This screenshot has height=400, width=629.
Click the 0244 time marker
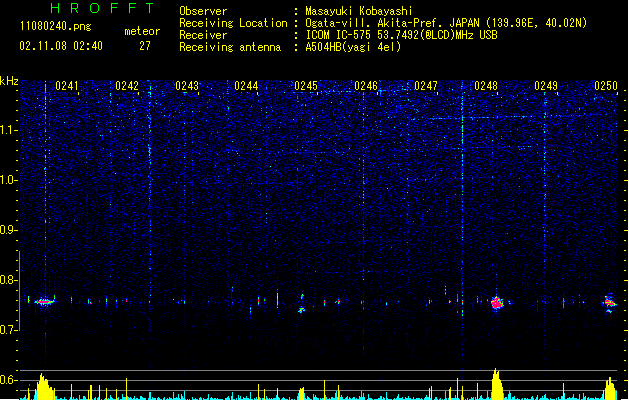click(246, 86)
